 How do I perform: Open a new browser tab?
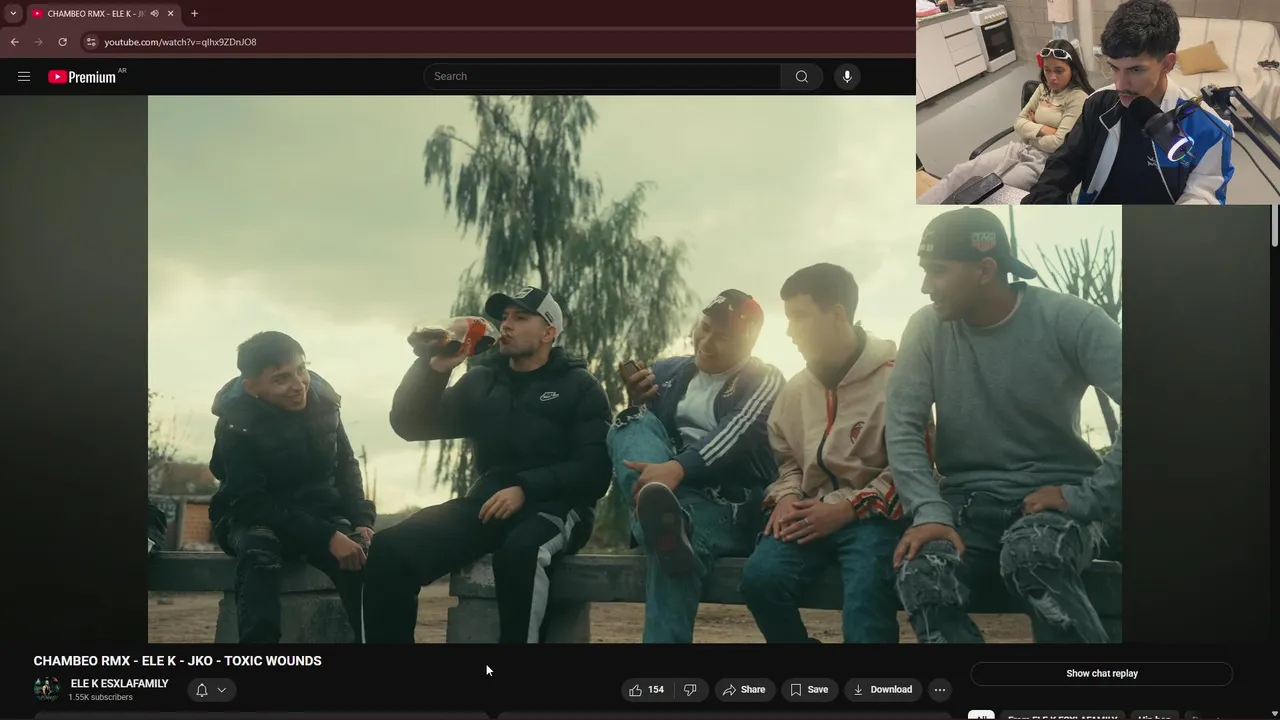tap(194, 13)
